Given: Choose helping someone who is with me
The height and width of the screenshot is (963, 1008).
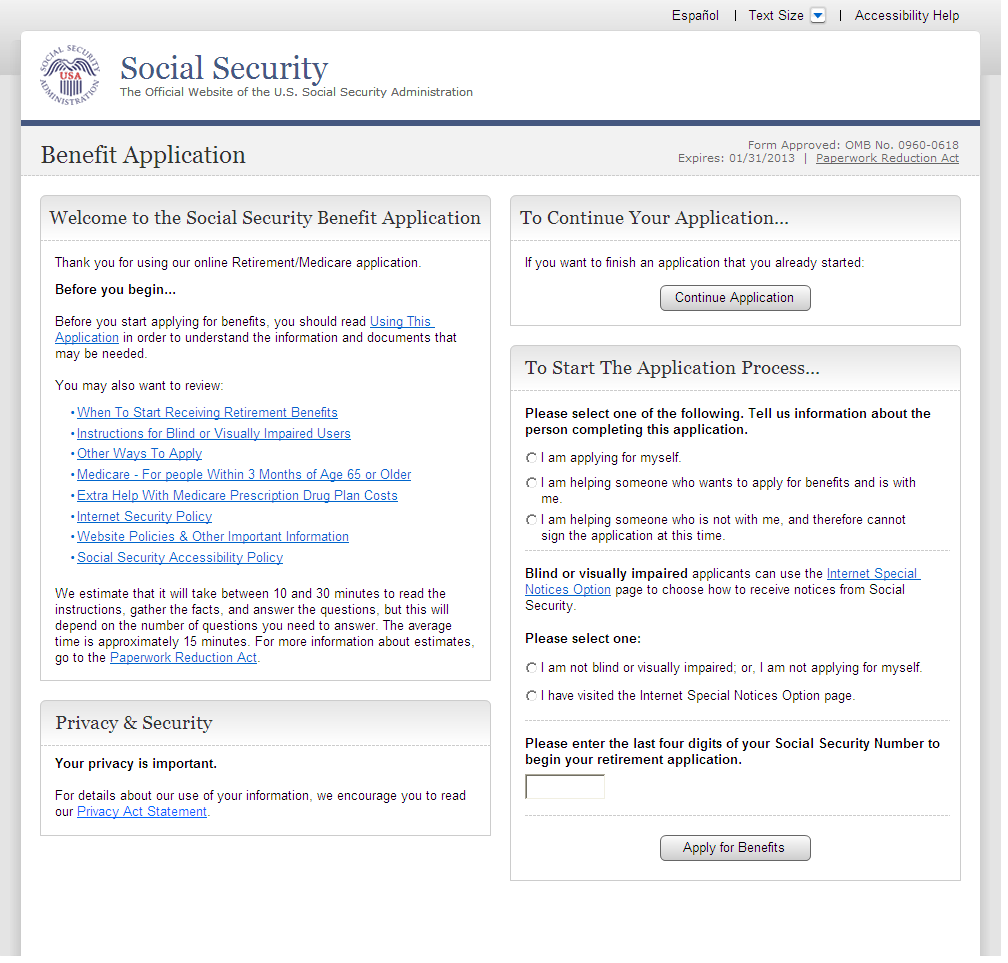Looking at the screenshot, I should [531, 483].
